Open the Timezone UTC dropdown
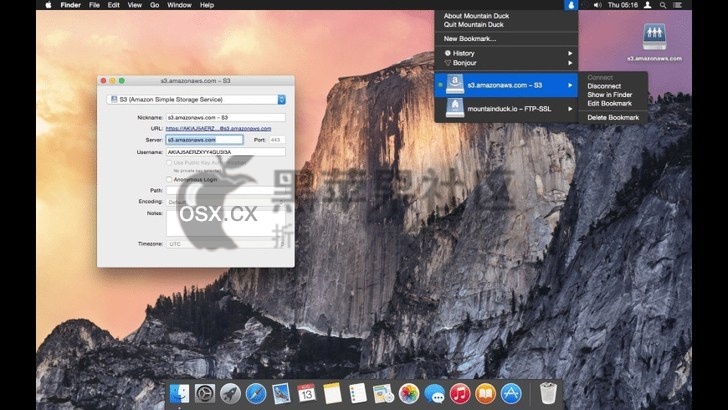This screenshot has width=728, height=410. coord(226,244)
